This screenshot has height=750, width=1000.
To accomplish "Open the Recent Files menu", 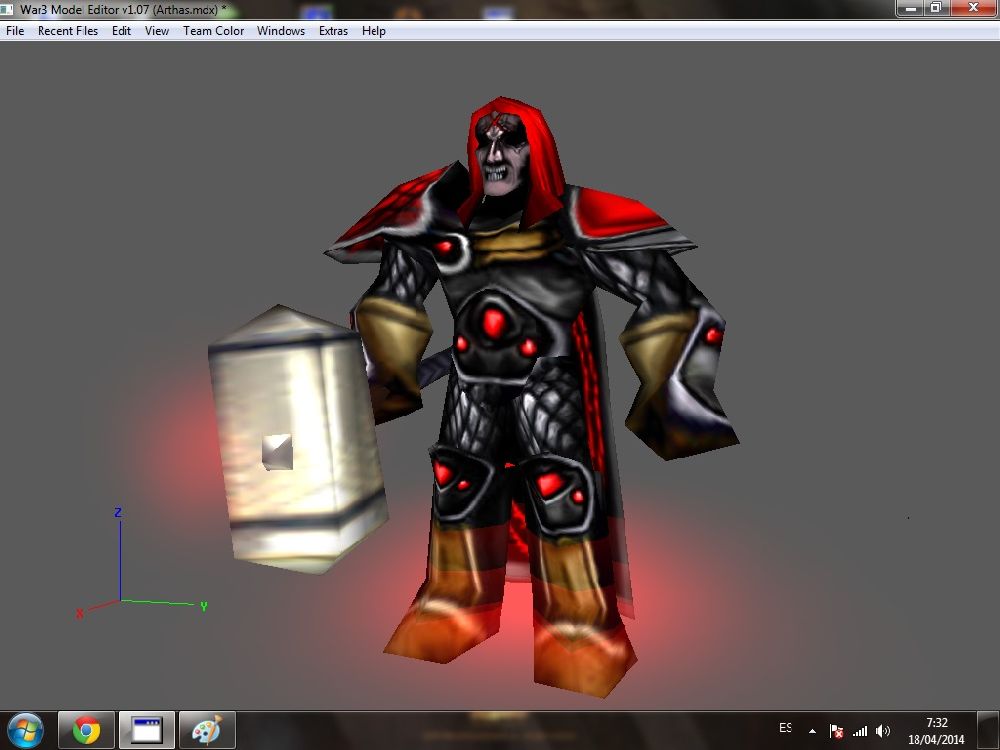I will click(x=68, y=31).
